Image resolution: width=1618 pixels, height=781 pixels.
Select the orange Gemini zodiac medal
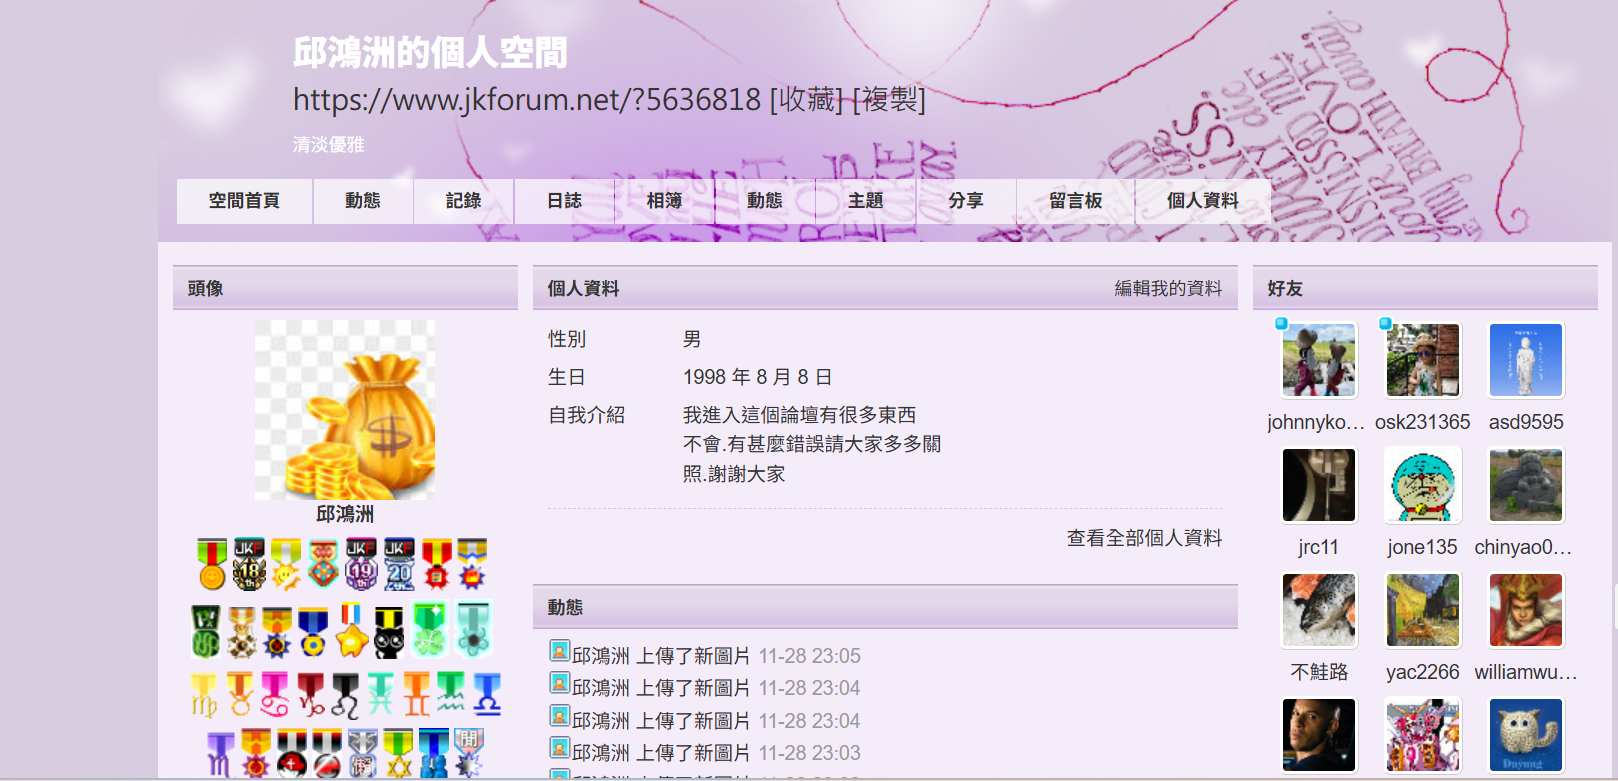click(x=416, y=694)
